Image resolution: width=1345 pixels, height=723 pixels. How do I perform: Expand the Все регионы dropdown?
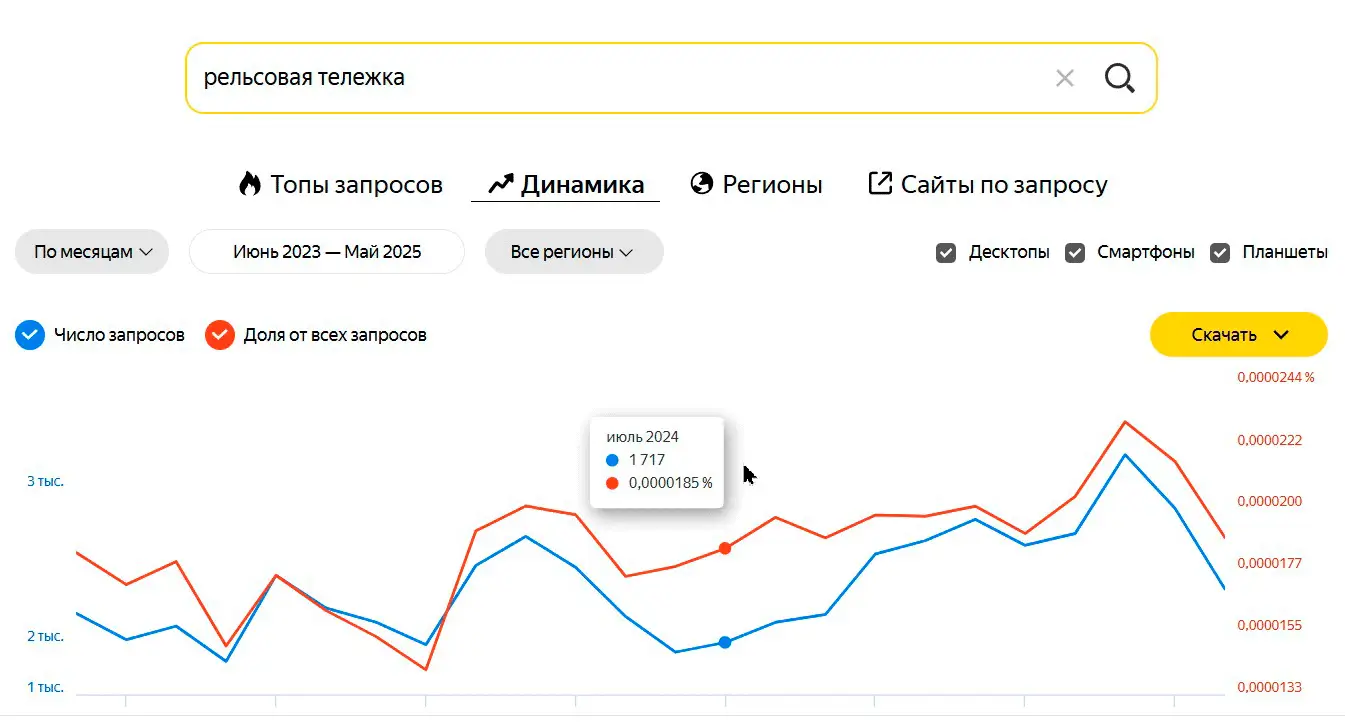pyautogui.click(x=573, y=252)
